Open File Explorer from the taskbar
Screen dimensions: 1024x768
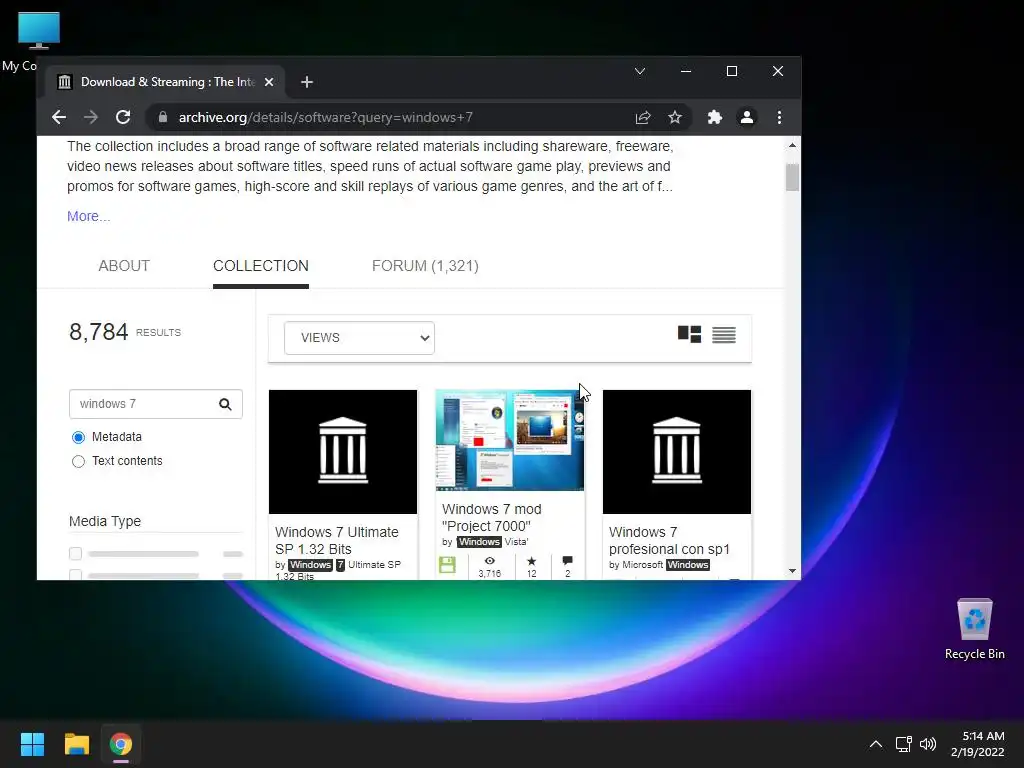(x=76, y=744)
